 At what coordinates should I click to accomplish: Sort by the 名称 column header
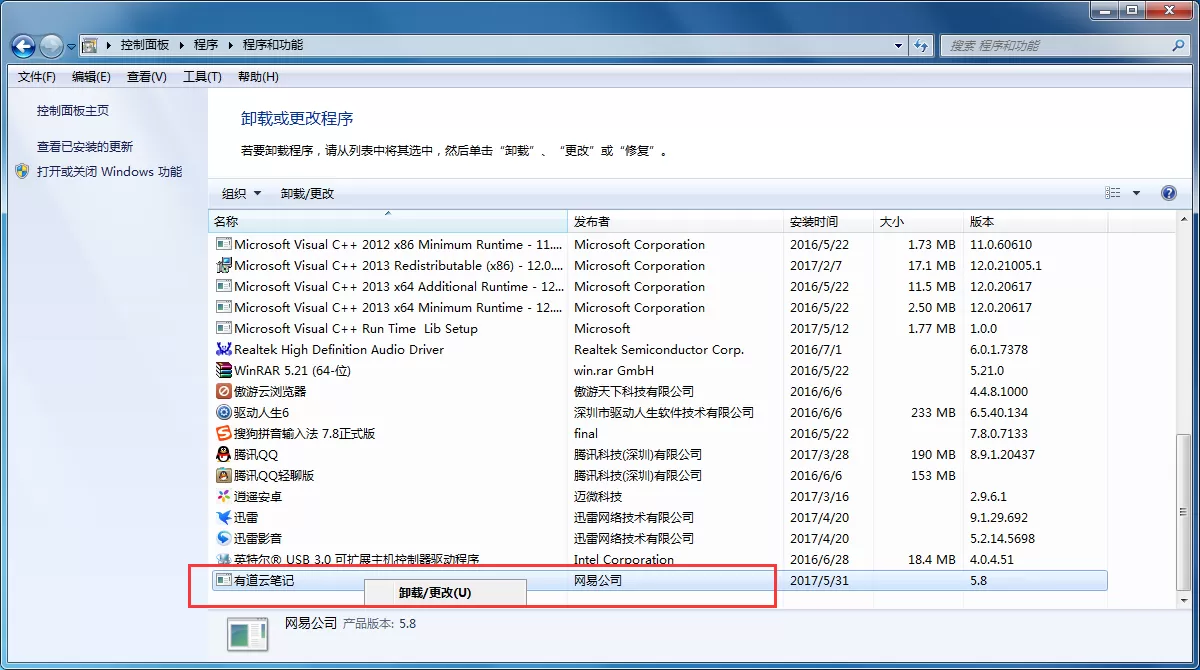coord(388,222)
